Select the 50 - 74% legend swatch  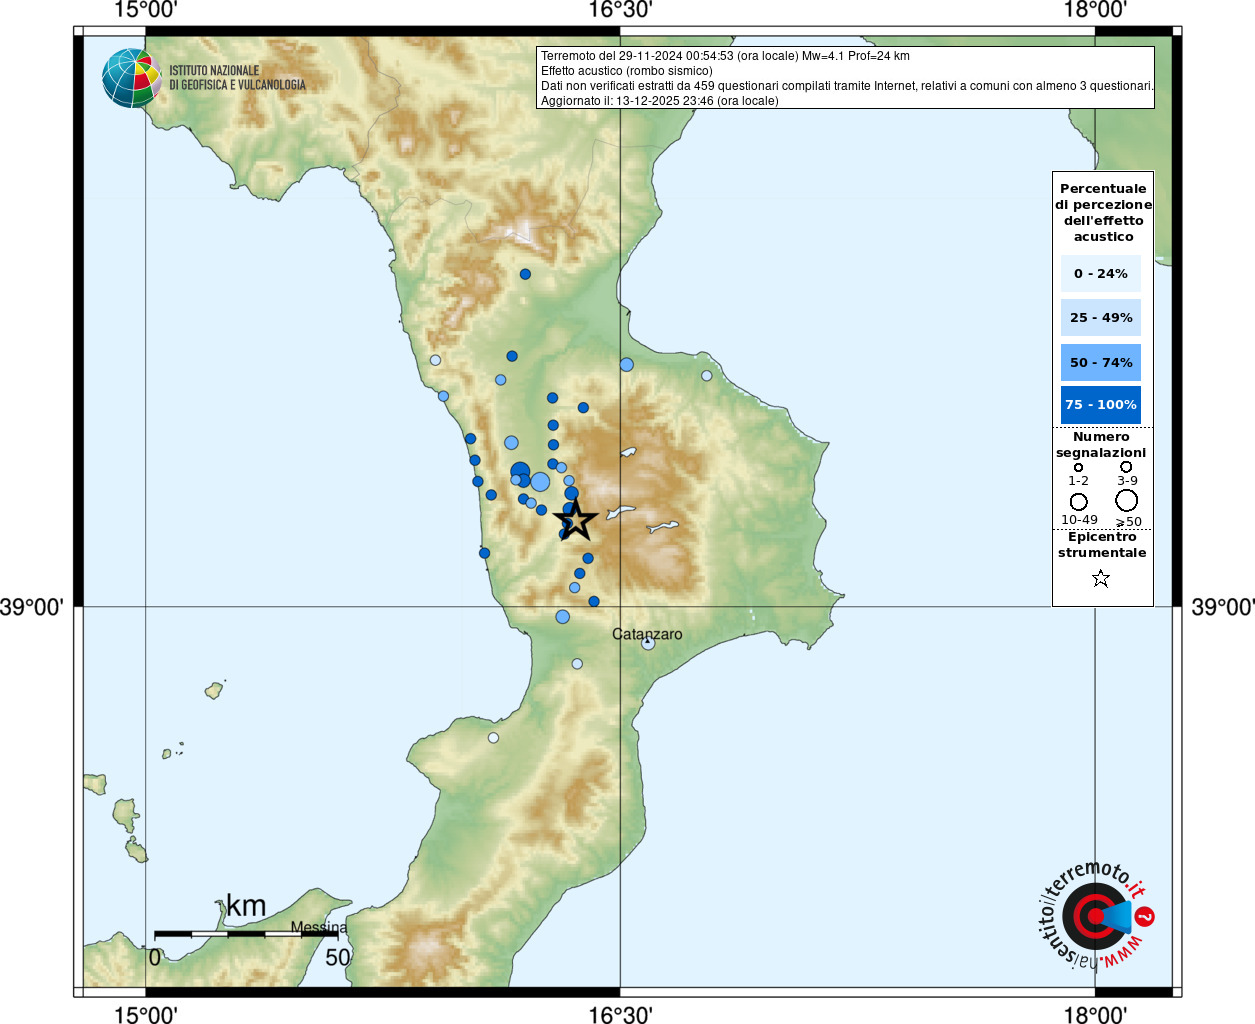[1100, 362]
